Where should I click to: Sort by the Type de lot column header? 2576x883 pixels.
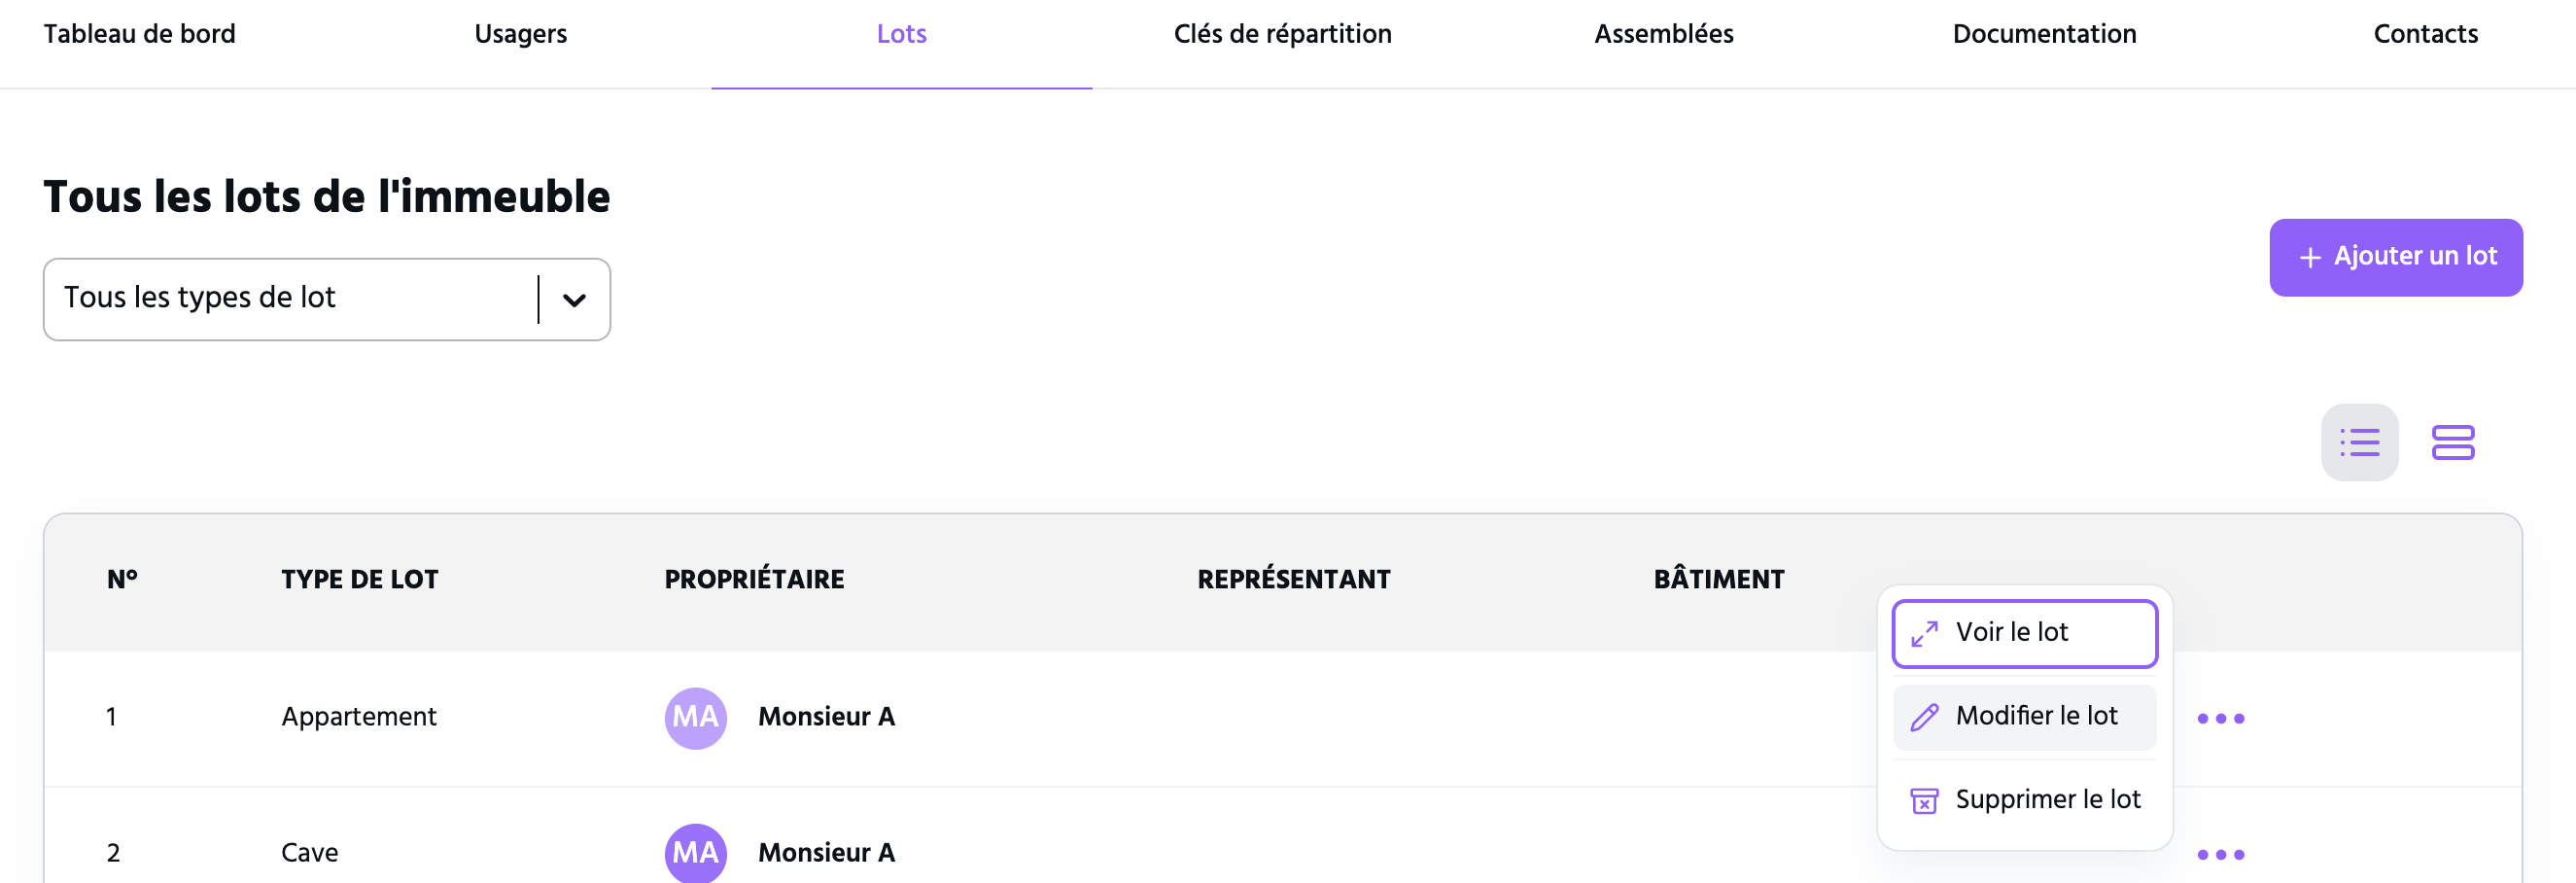click(359, 579)
